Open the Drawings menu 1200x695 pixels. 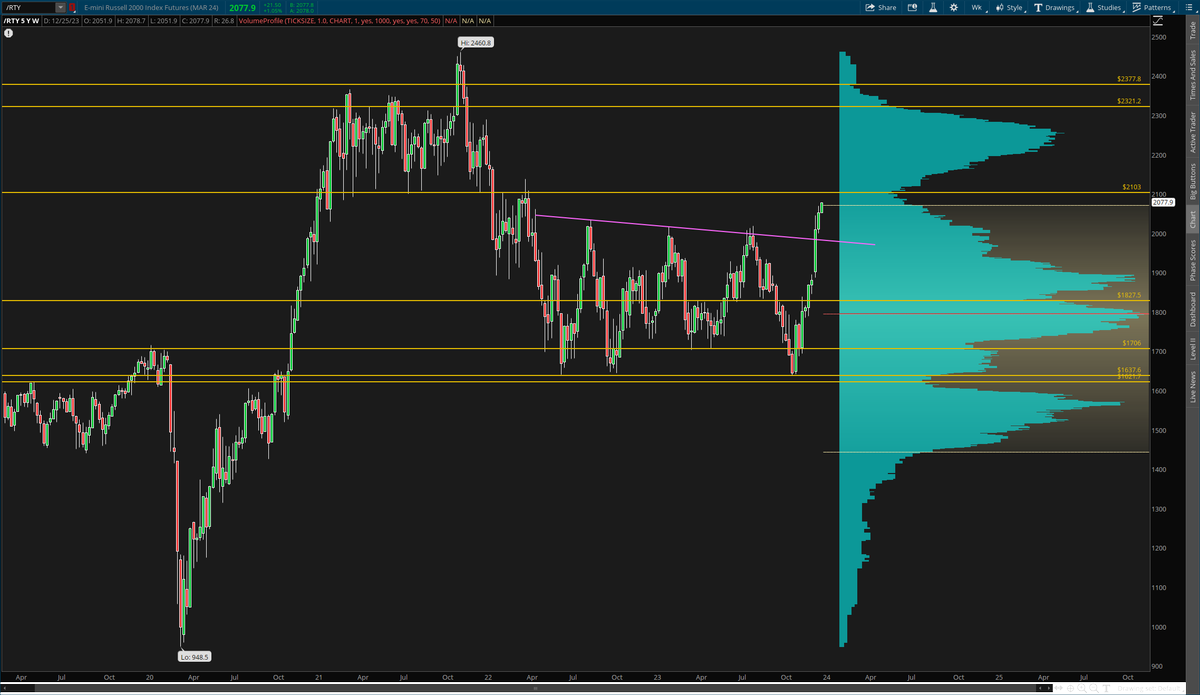[1056, 7]
